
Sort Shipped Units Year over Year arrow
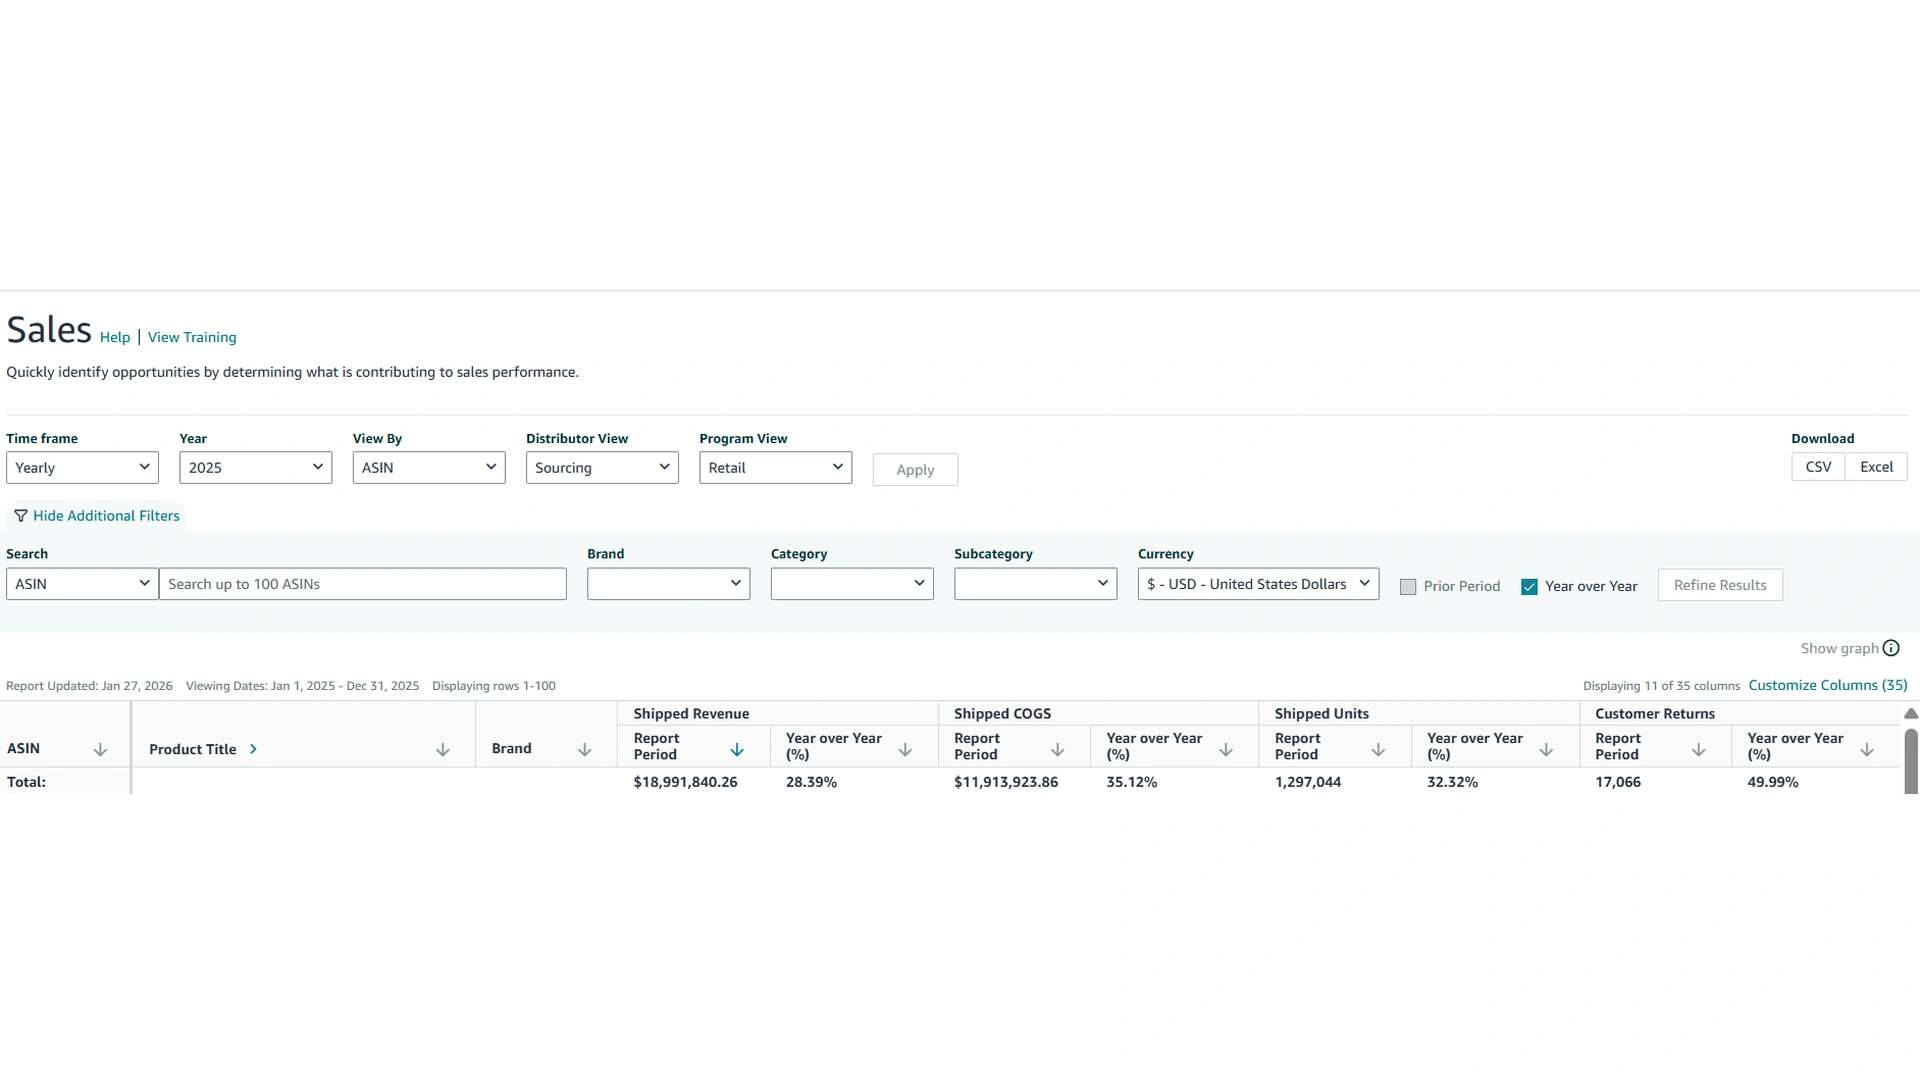pos(1546,750)
